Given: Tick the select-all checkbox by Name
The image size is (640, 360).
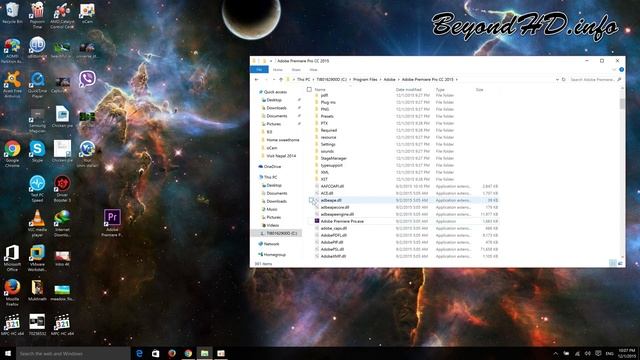Looking at the screenshot, I should pos(309,89).
